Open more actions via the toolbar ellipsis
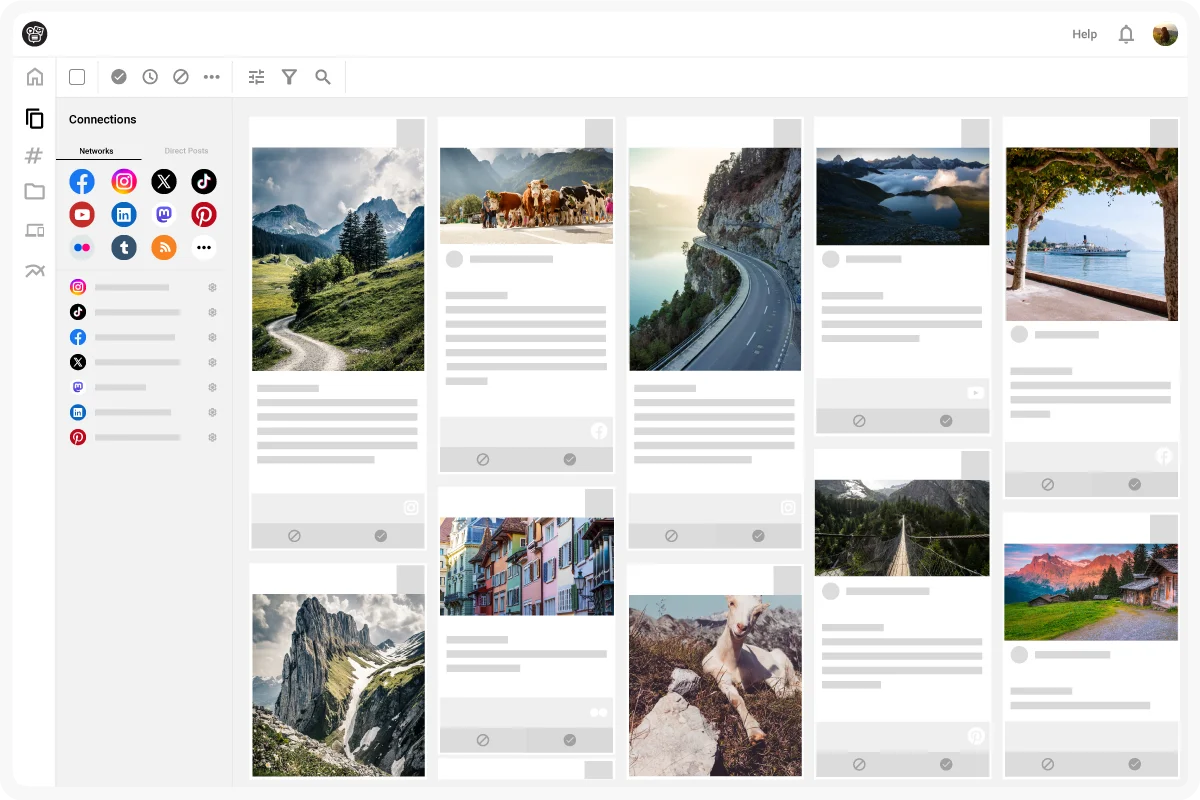 pyautogui.click(x=211, y=76)
